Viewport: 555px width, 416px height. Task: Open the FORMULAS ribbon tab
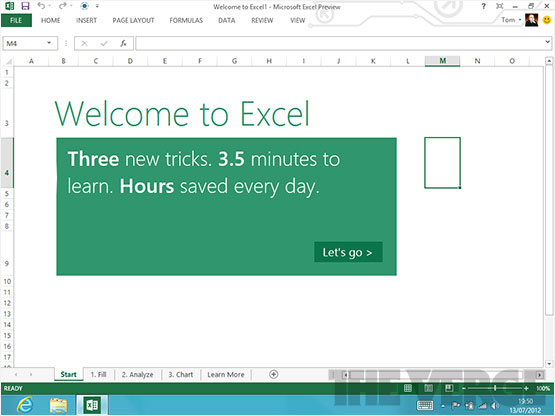coord(186,21)
